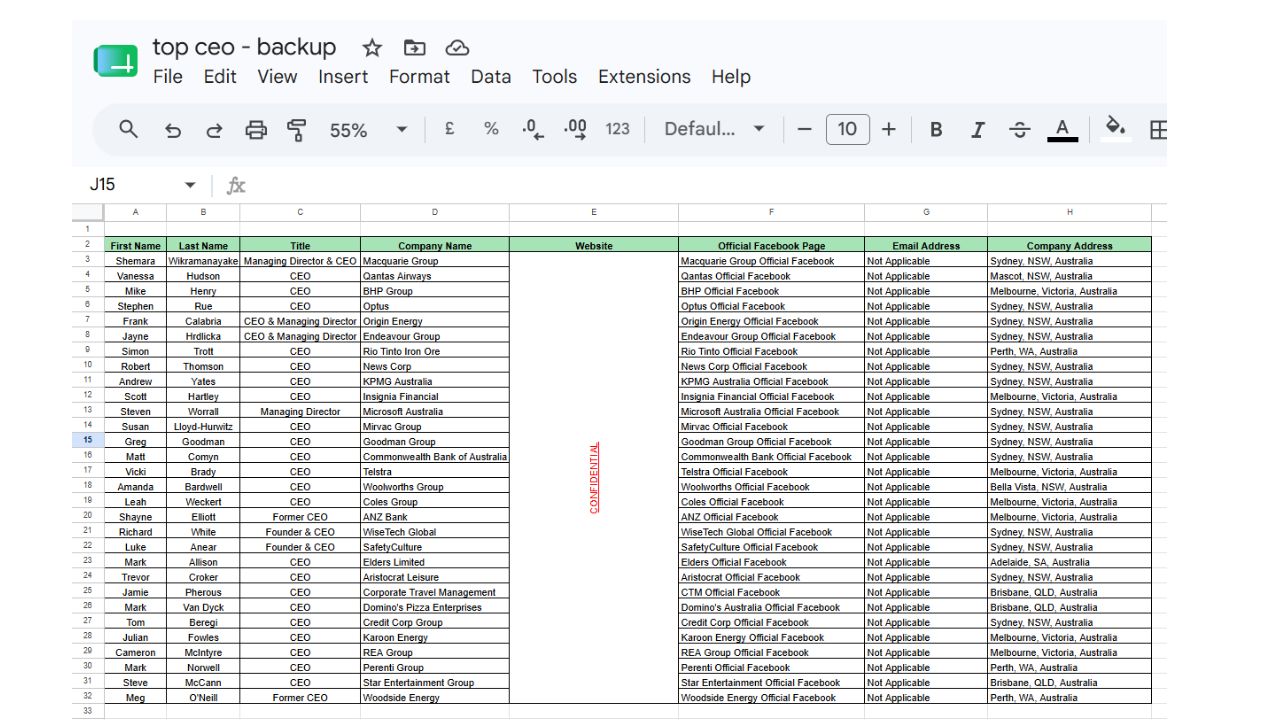
Task: Select column E header
Action: pos(594,212)
